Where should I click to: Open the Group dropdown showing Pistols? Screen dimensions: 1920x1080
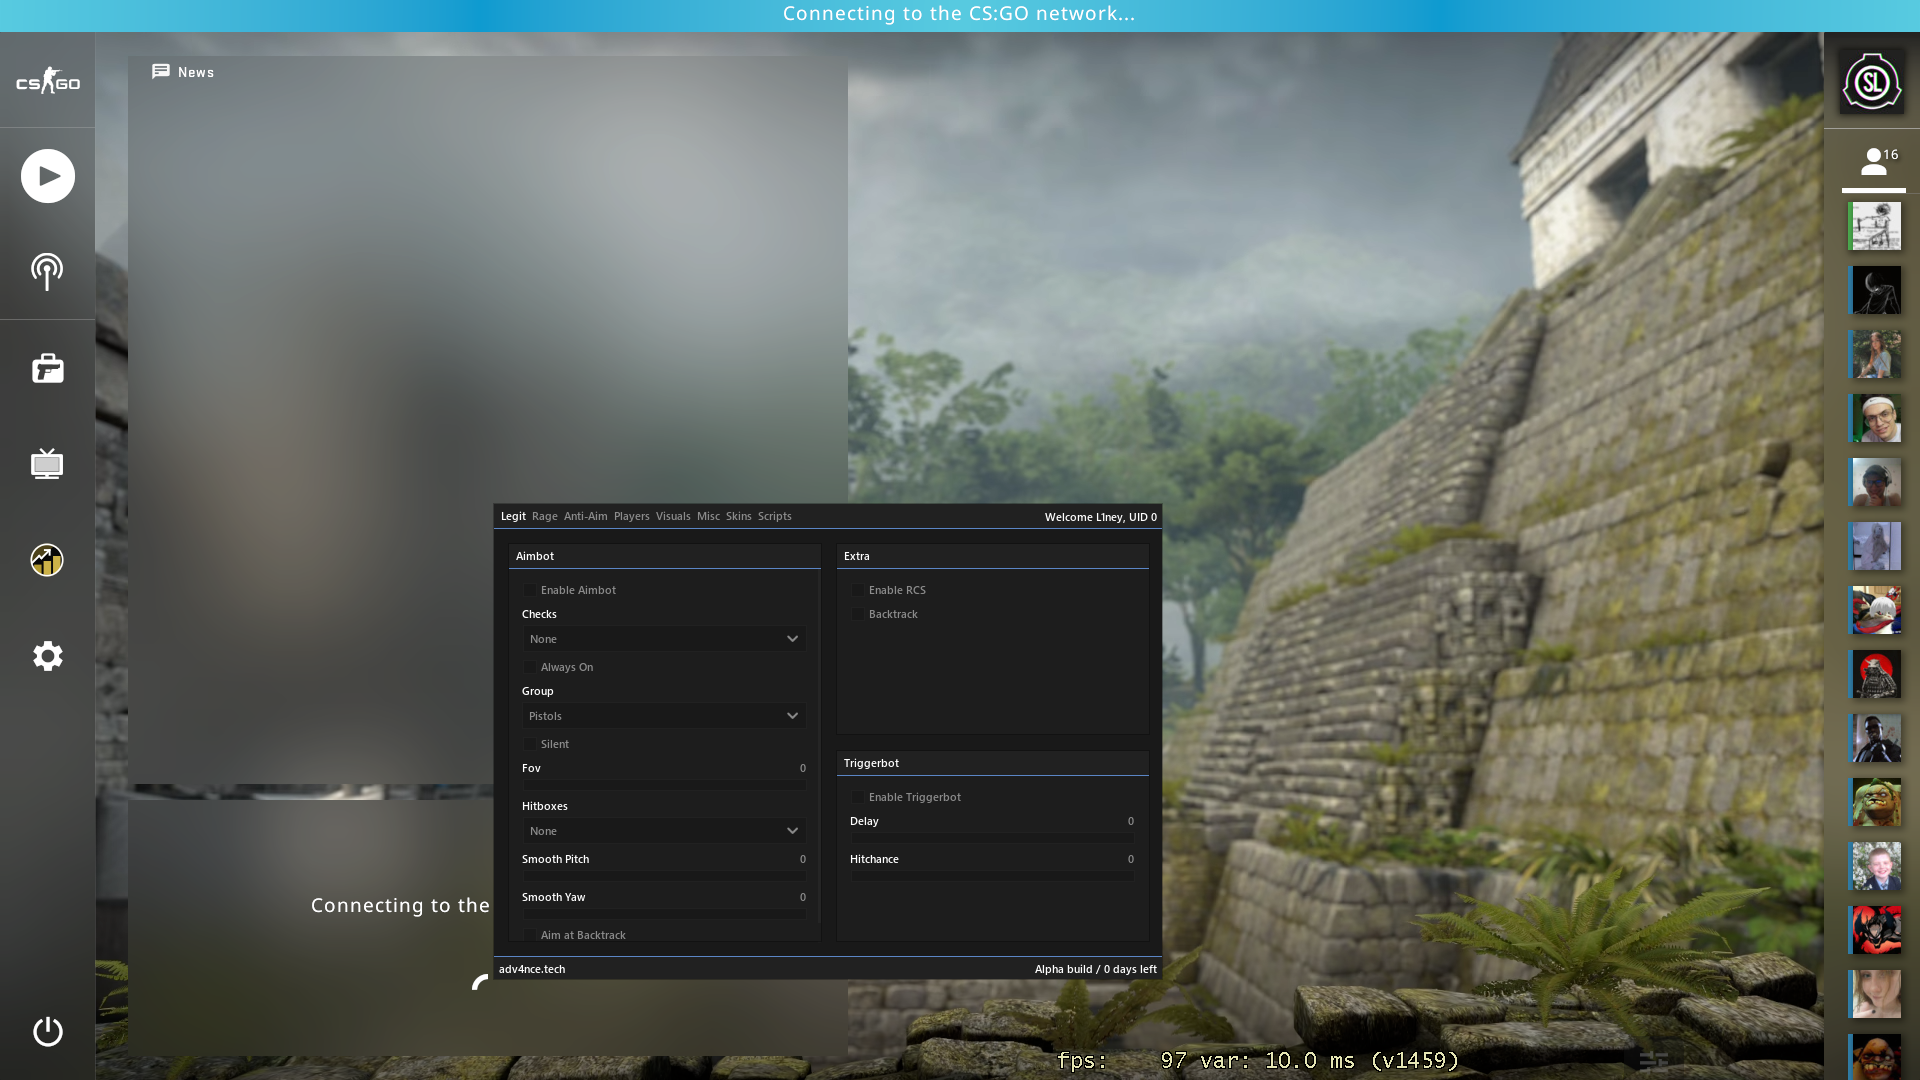pyautogui.click(x=664, y=716)
